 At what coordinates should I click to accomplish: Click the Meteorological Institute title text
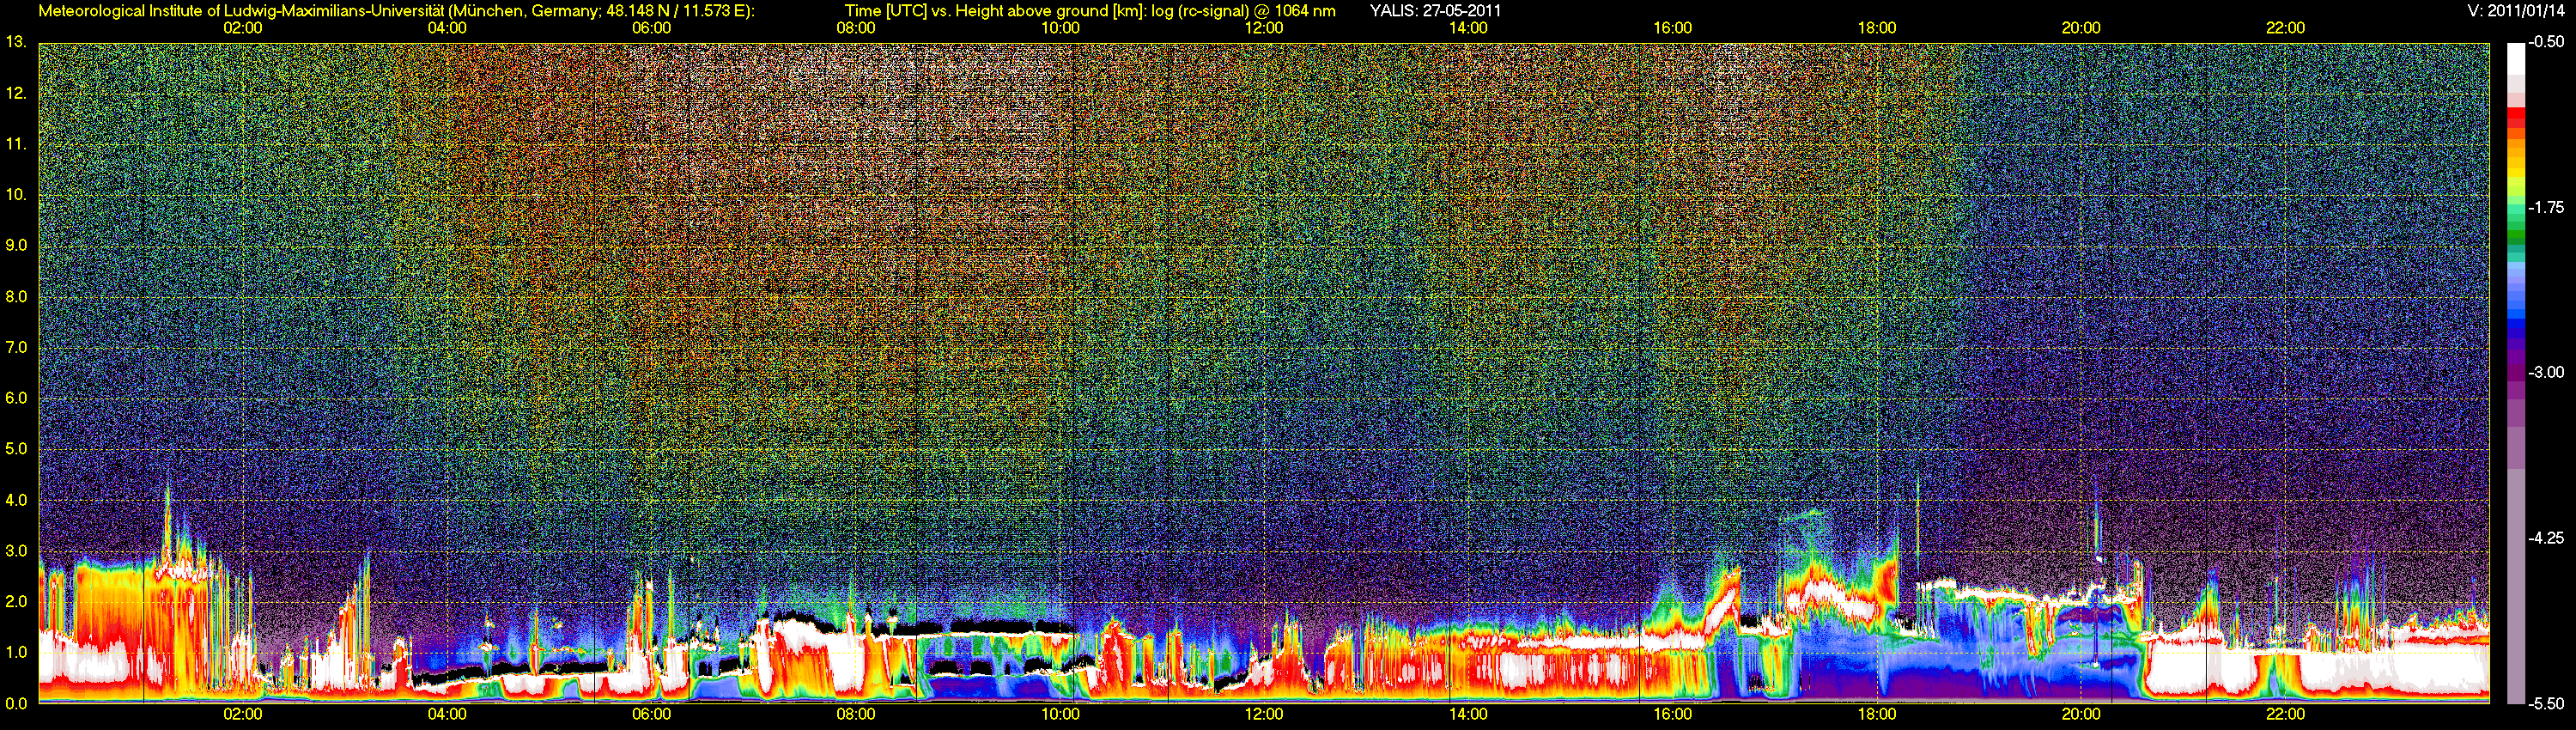[396, 11]
